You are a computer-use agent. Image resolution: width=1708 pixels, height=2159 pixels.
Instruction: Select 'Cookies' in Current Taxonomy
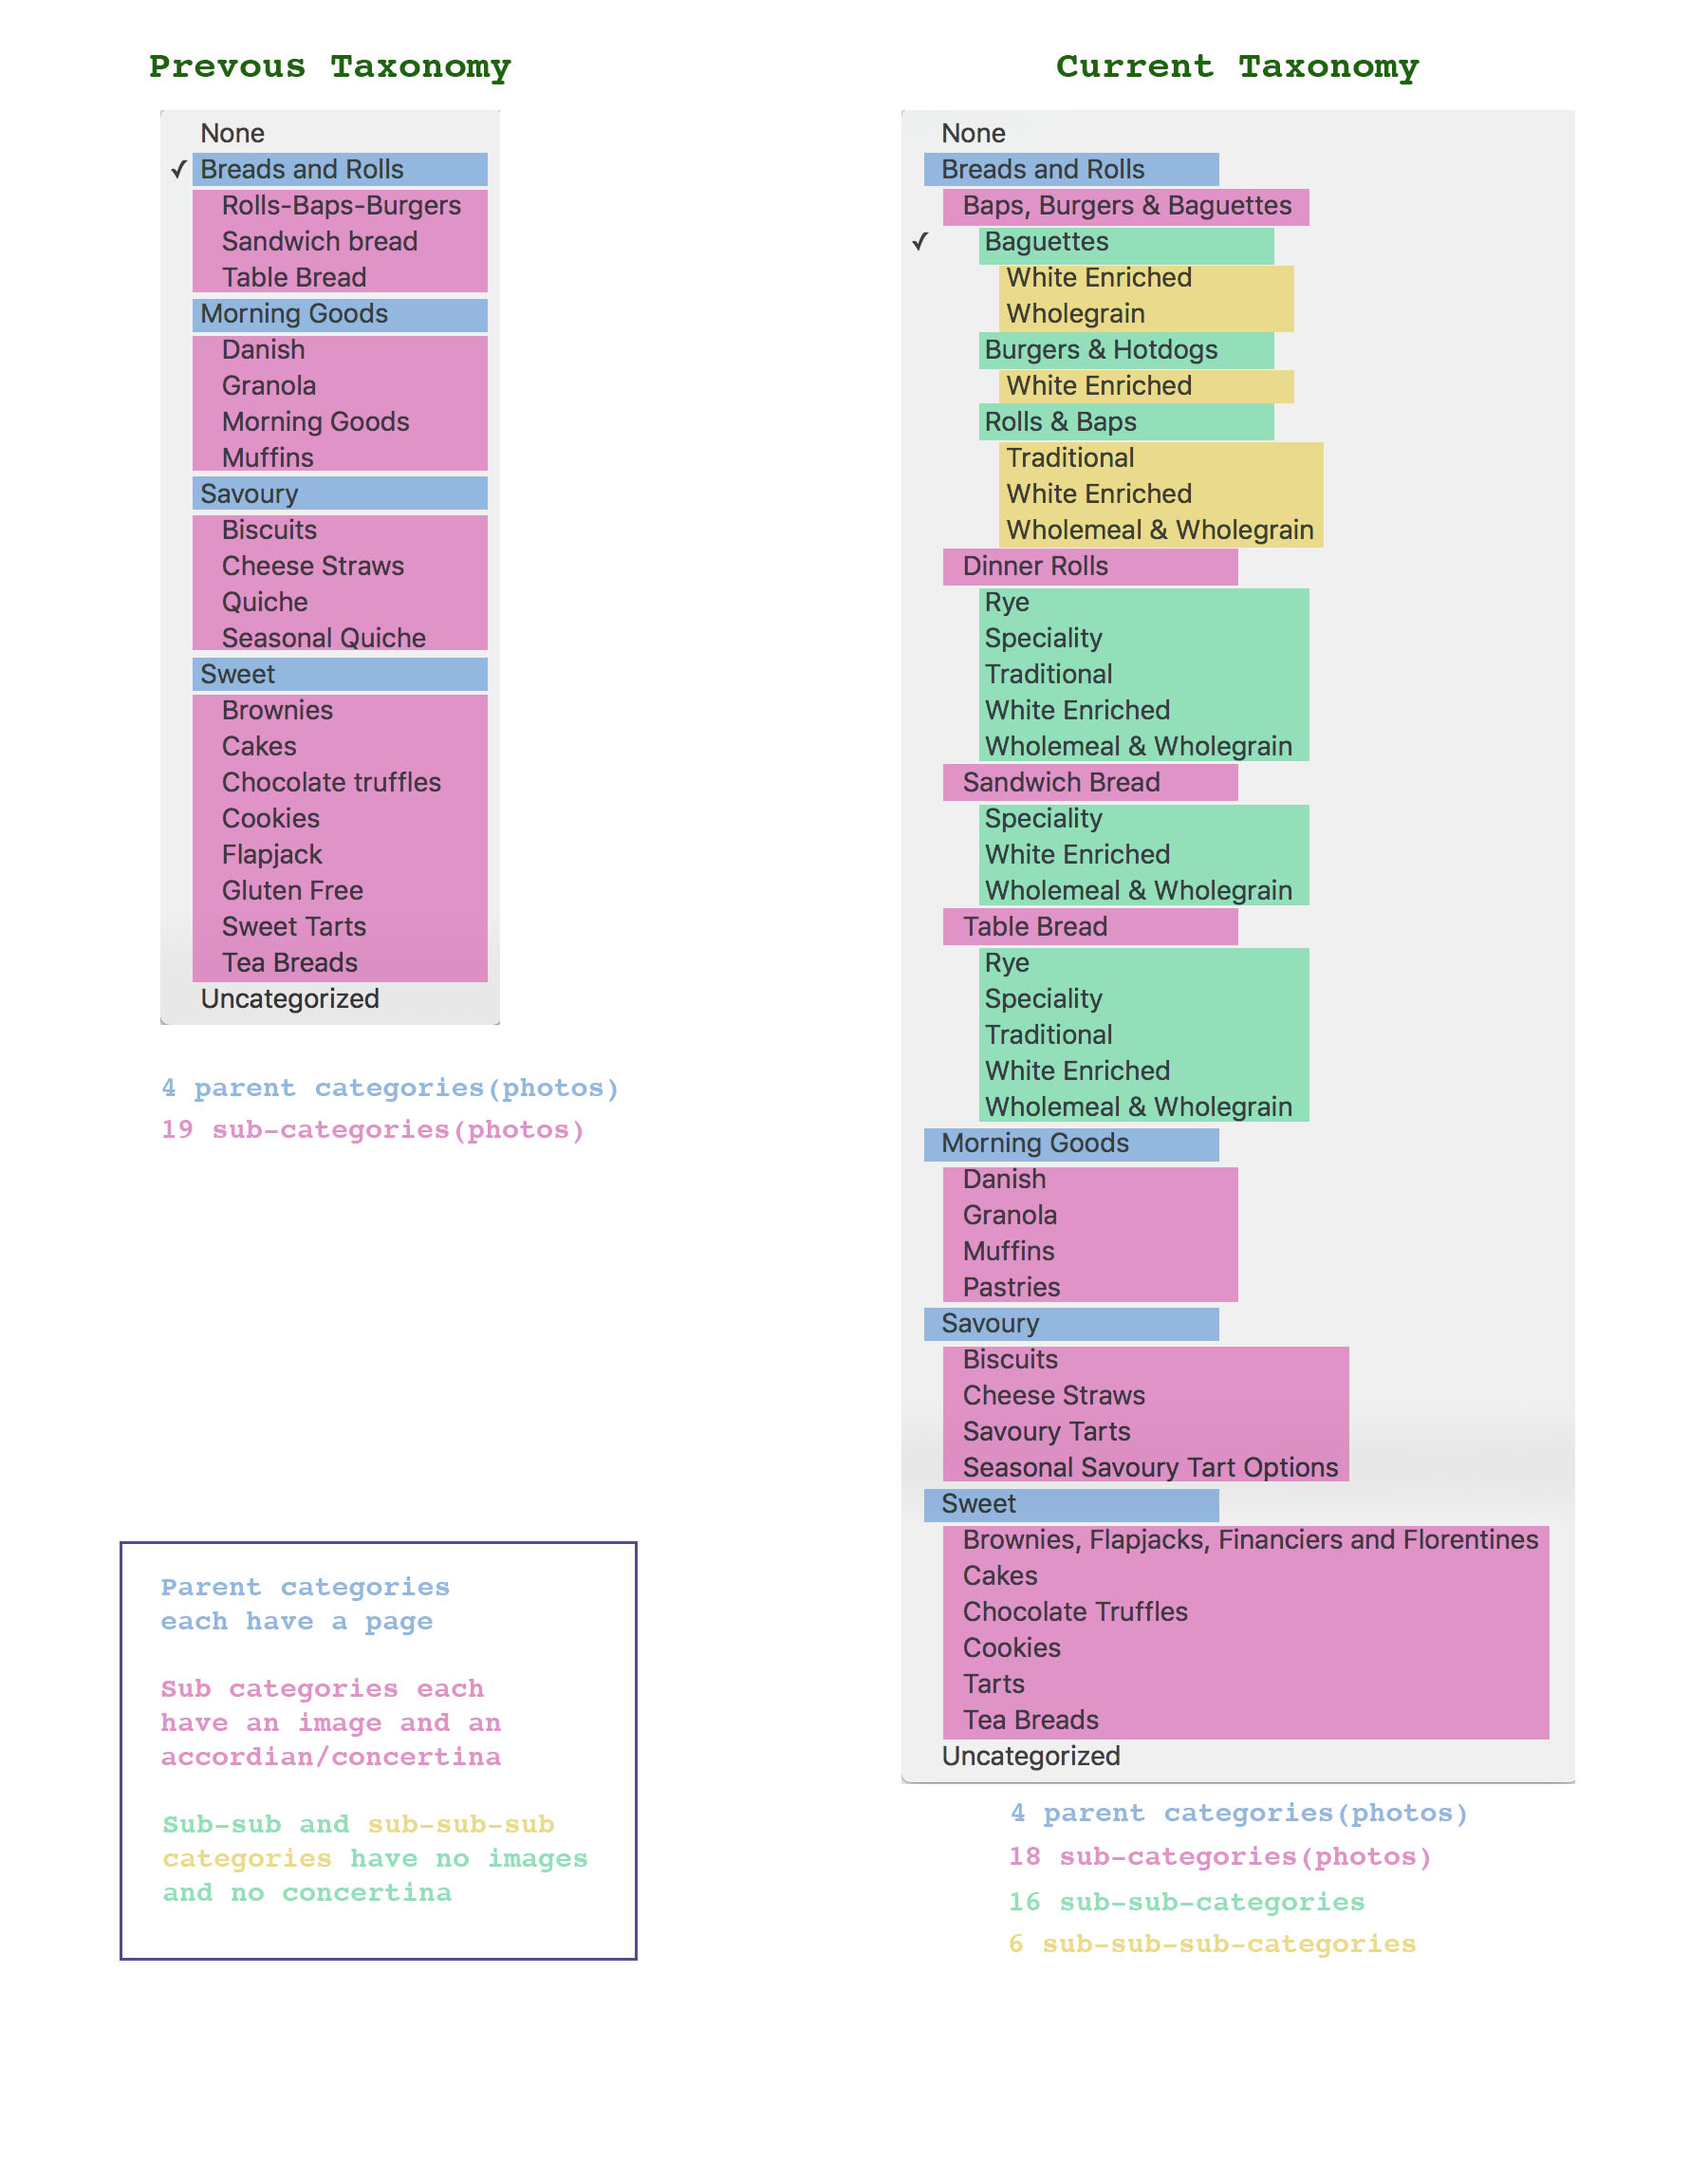tap(1011, 1647)
